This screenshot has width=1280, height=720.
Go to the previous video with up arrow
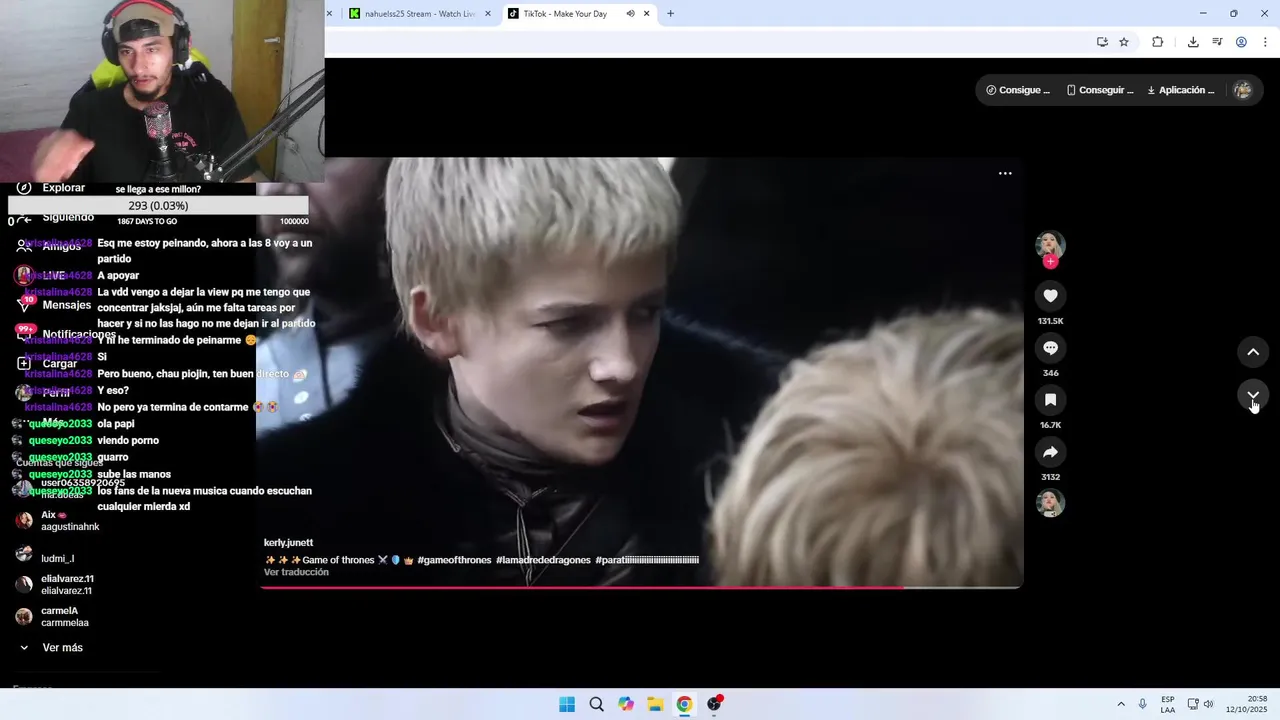[x=1253, y=352]
